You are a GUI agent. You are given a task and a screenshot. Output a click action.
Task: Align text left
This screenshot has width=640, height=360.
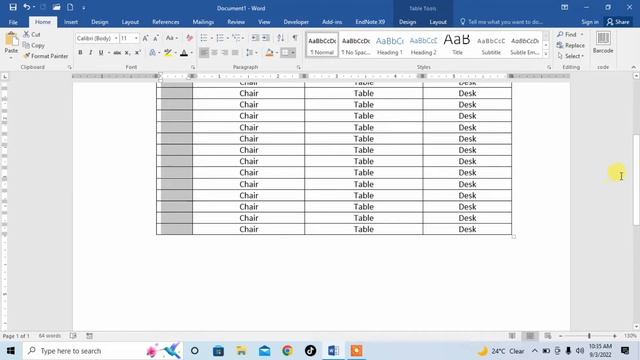[x=204, y=53]
